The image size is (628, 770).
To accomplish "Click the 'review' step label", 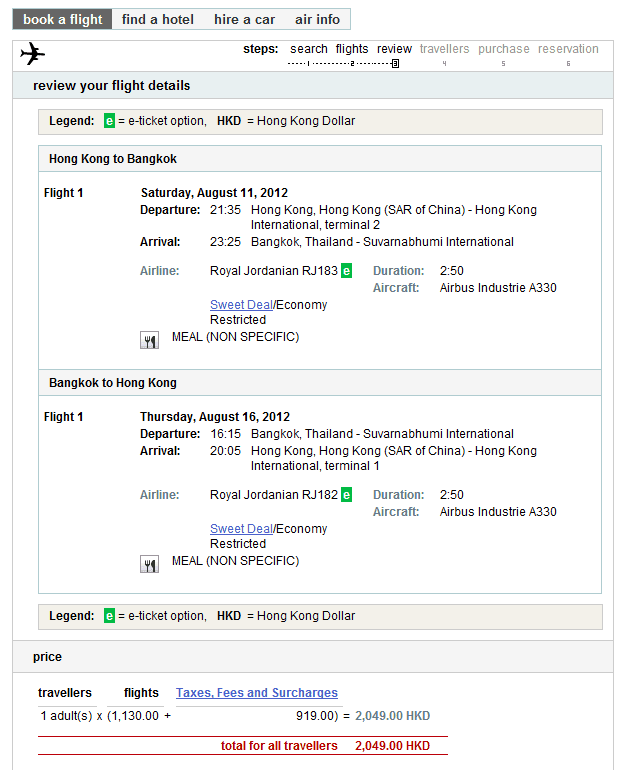I will pos(395,49).
